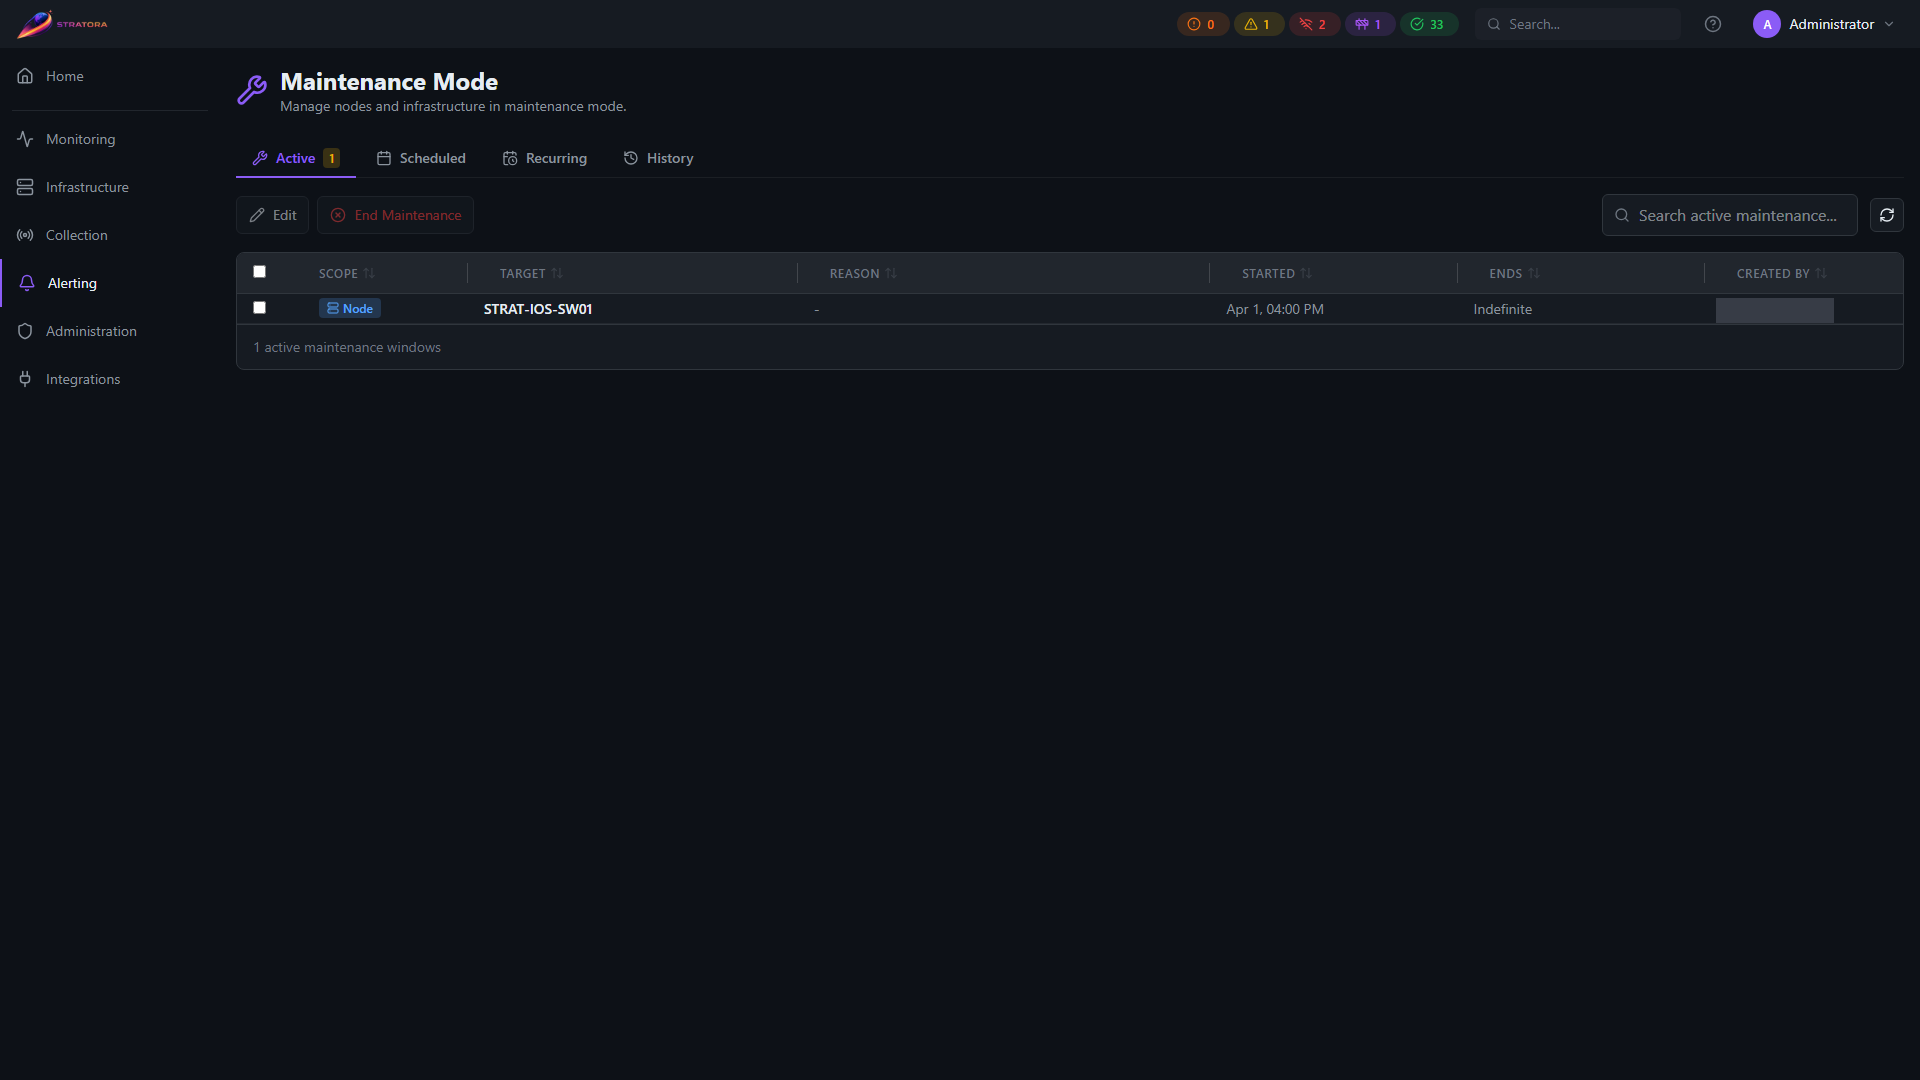
Task: Open the warning alerts badge showing 1
Action: [x=1258, y=24]
